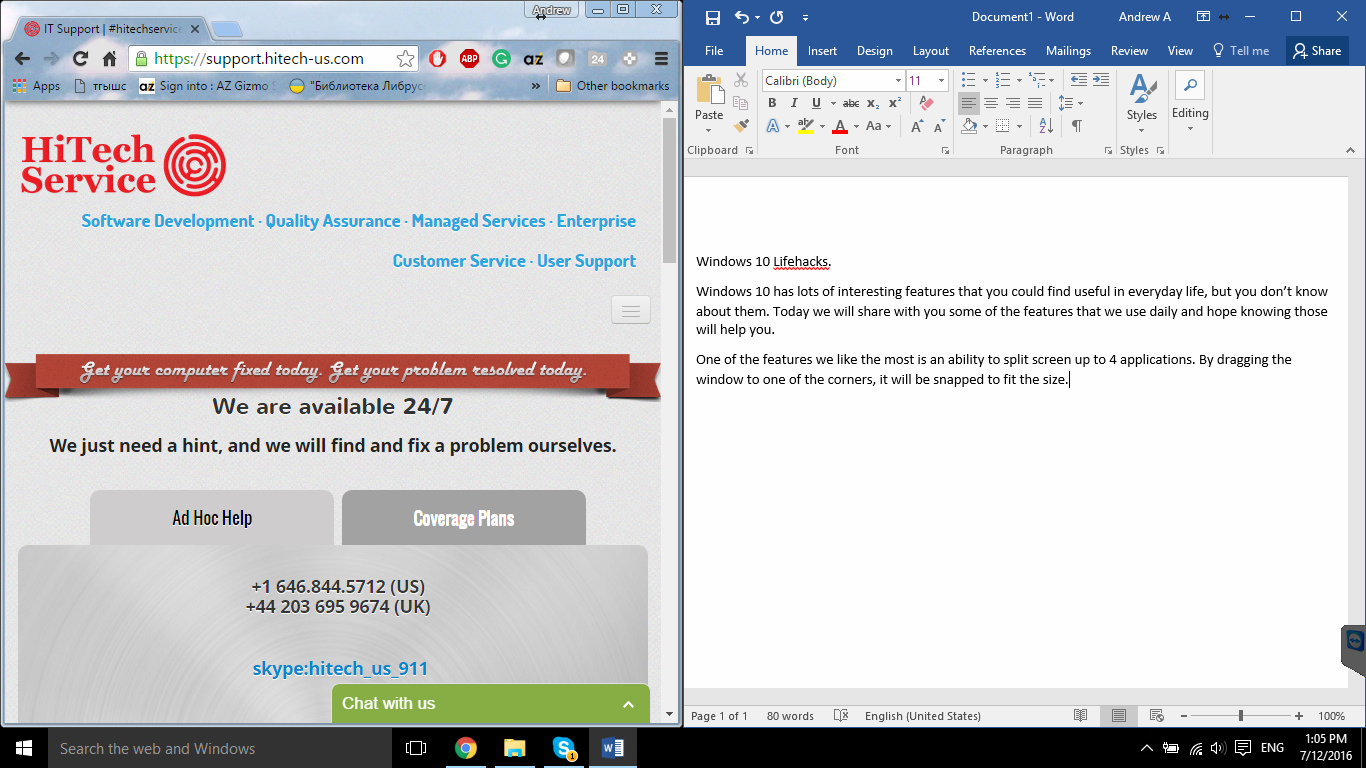This screenshot has height=768, width=1366.
Task: Clear all formatting with the eraser icon
Action: 925,103
